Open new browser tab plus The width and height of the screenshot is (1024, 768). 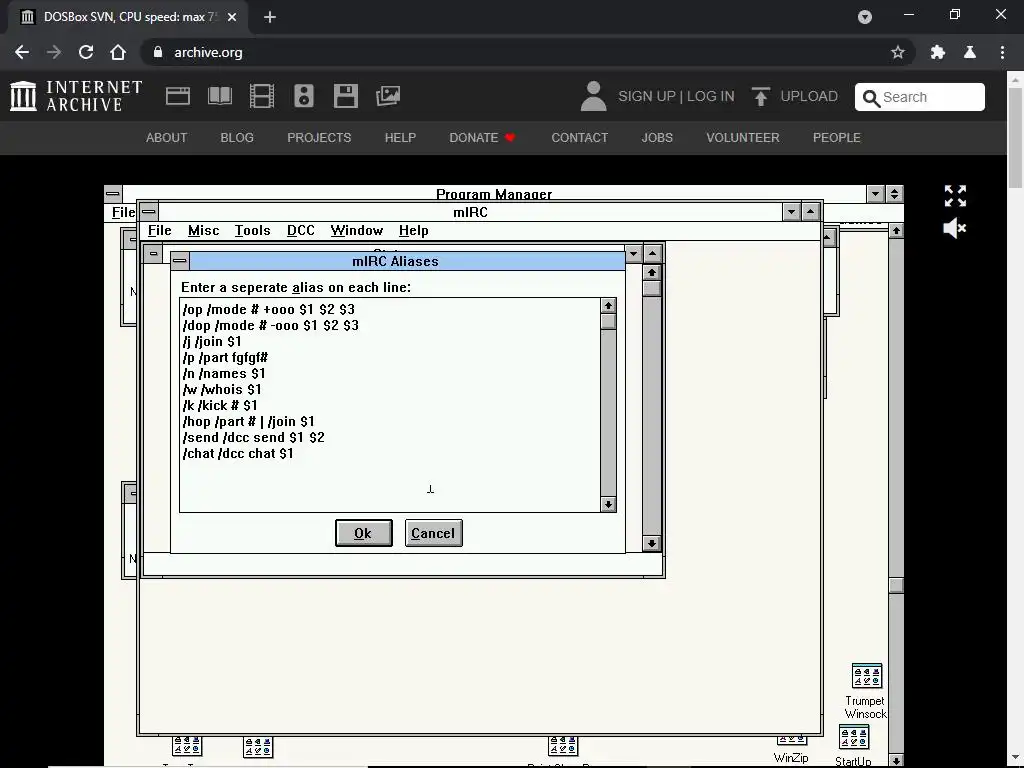[270, 17]
